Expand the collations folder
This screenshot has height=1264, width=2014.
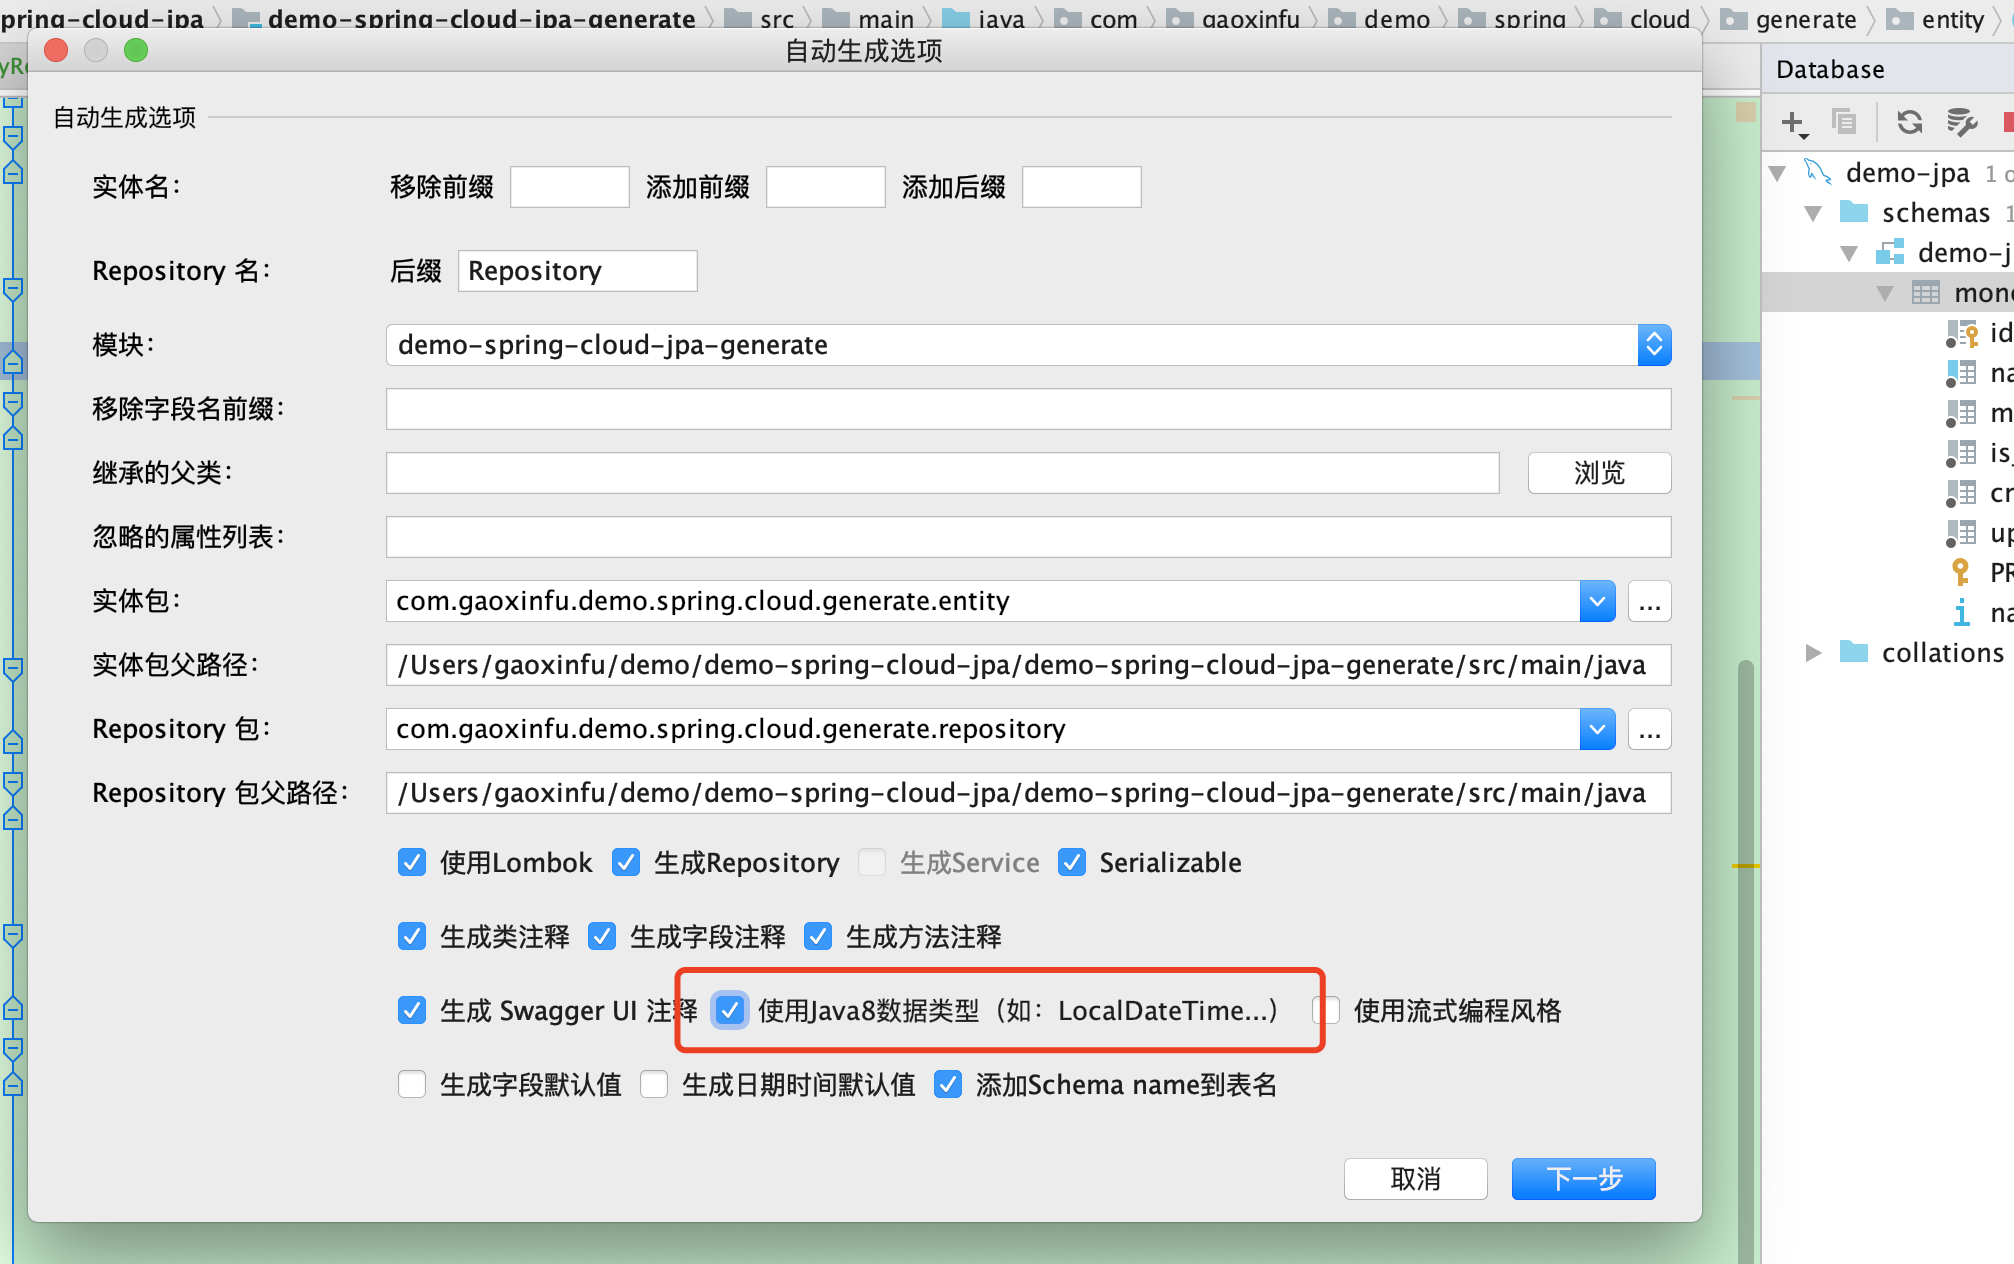(x=1815, y=652)
